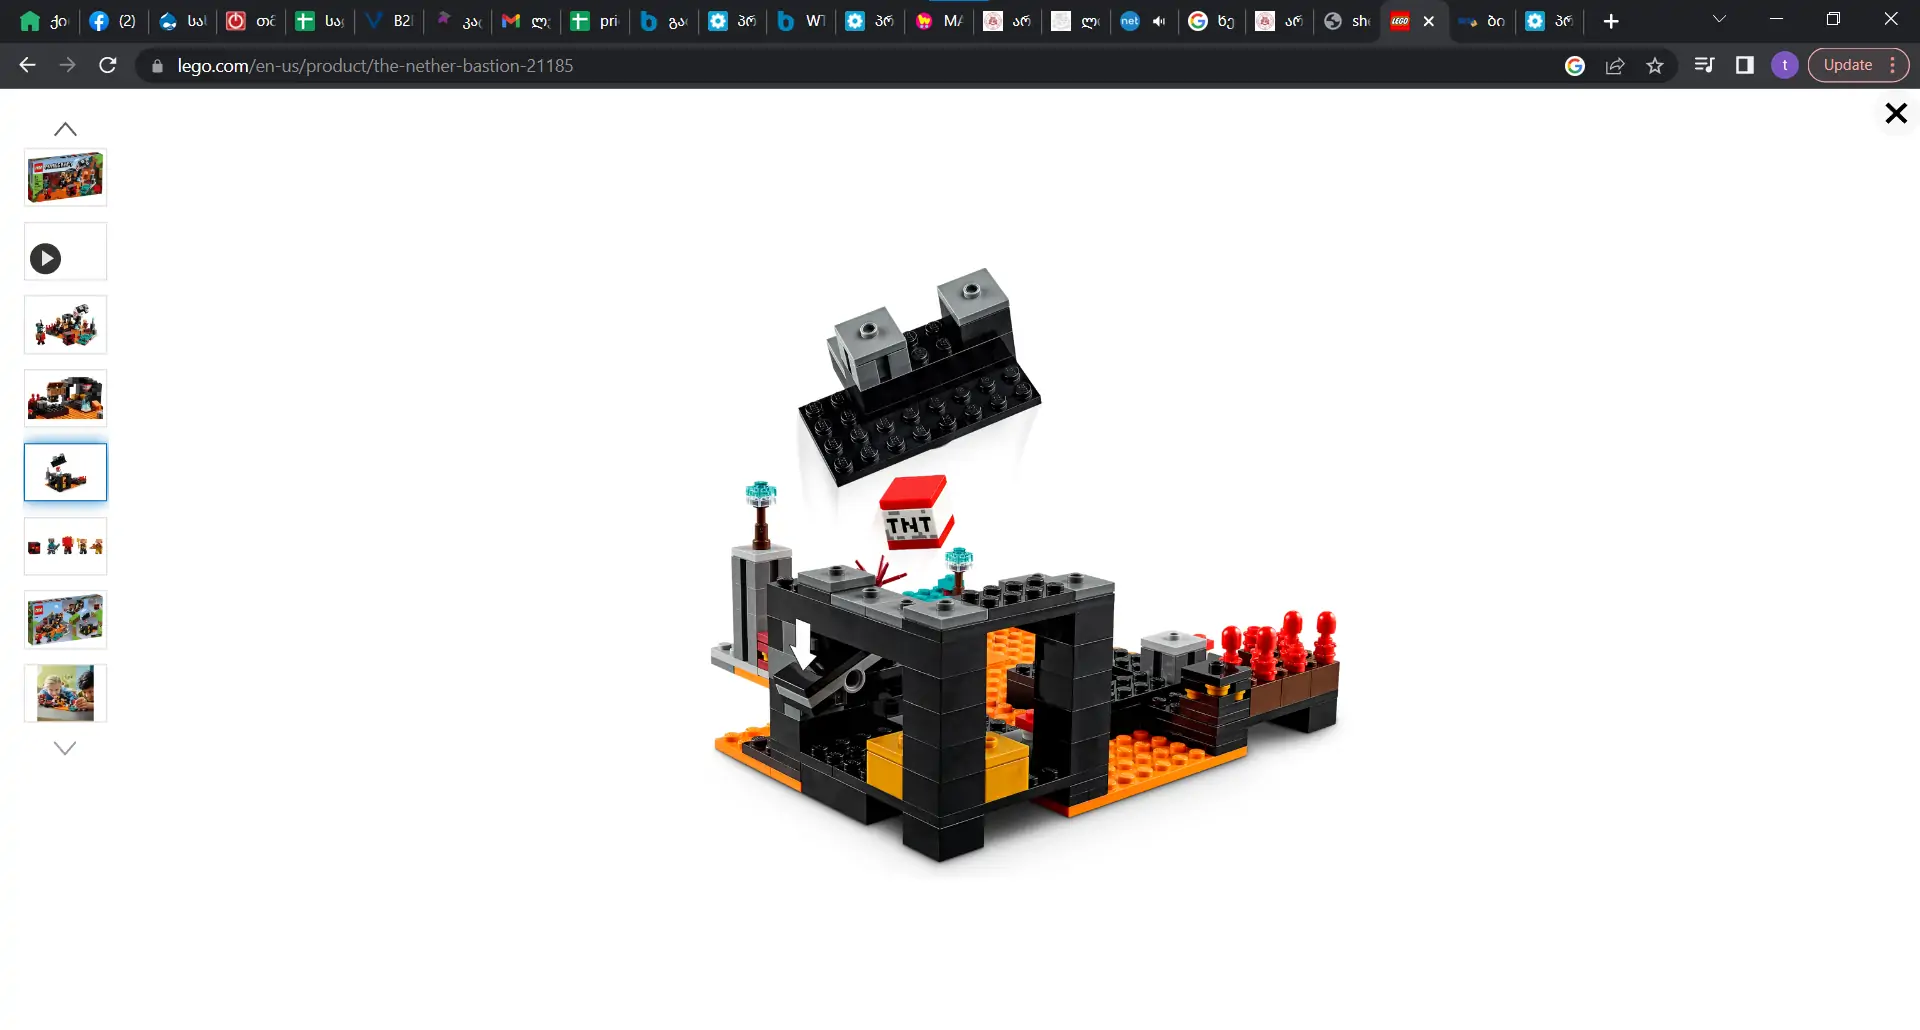The height and width of the screenshot is (1030, 1920).
Task: Close the enlarged image viewer
Action: pos(1895,114)
